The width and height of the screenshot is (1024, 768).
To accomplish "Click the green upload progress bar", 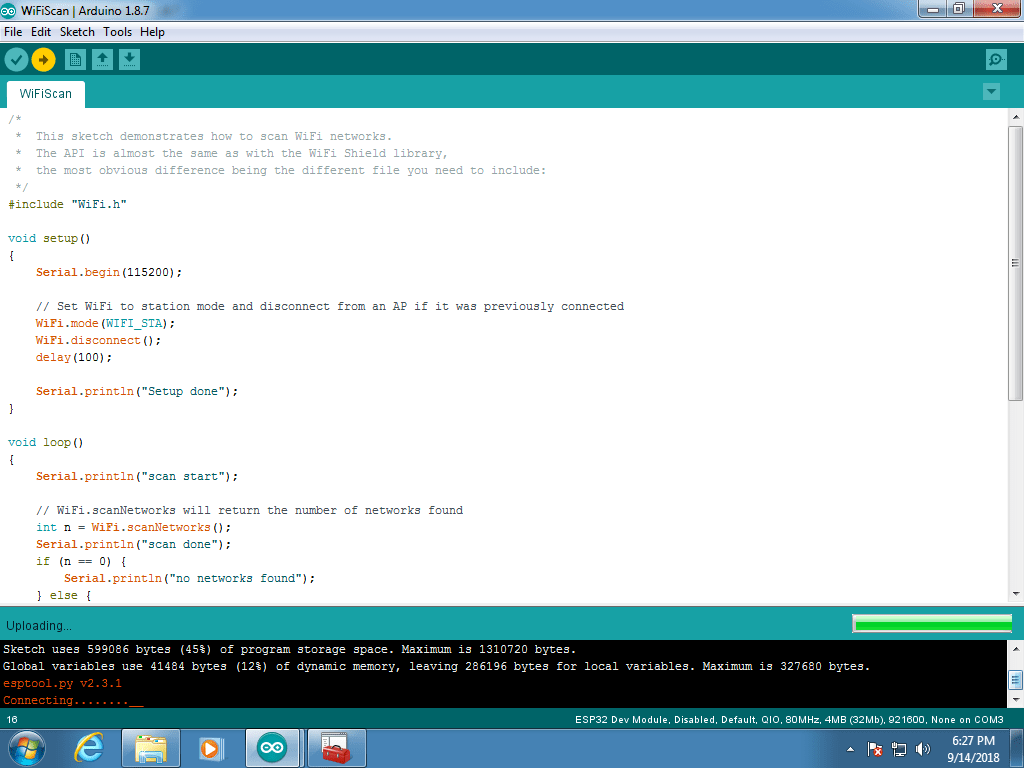I will click(932, 624).
